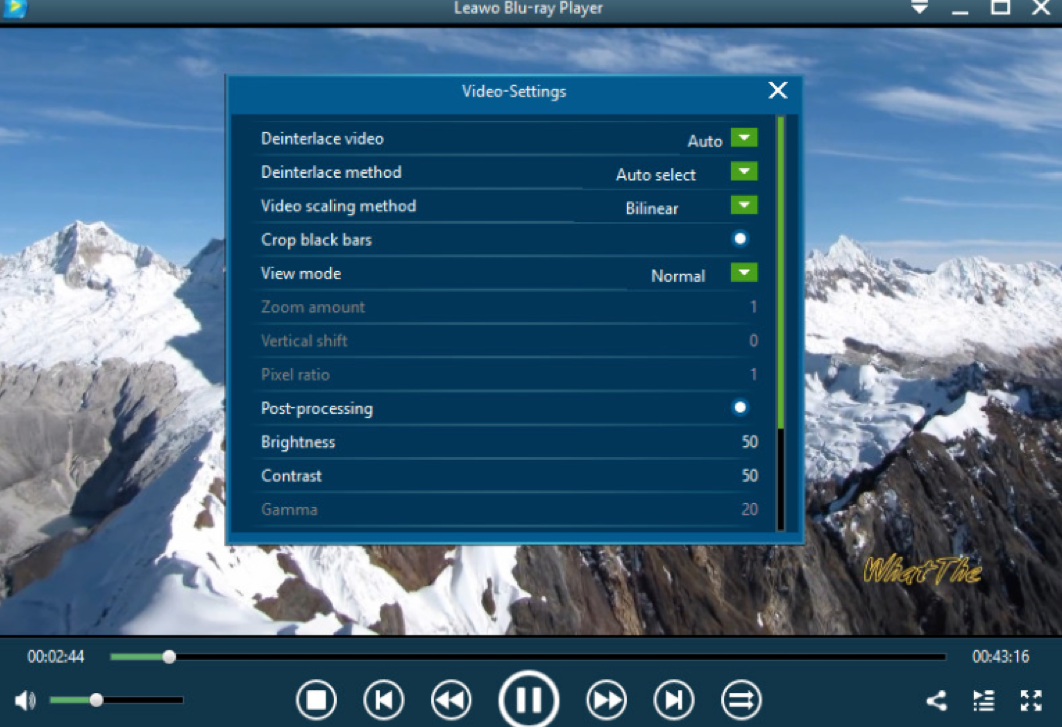Screen dimensions: 1062x727
Task: Skip to the next chapter
Action: tap(674, 700)
